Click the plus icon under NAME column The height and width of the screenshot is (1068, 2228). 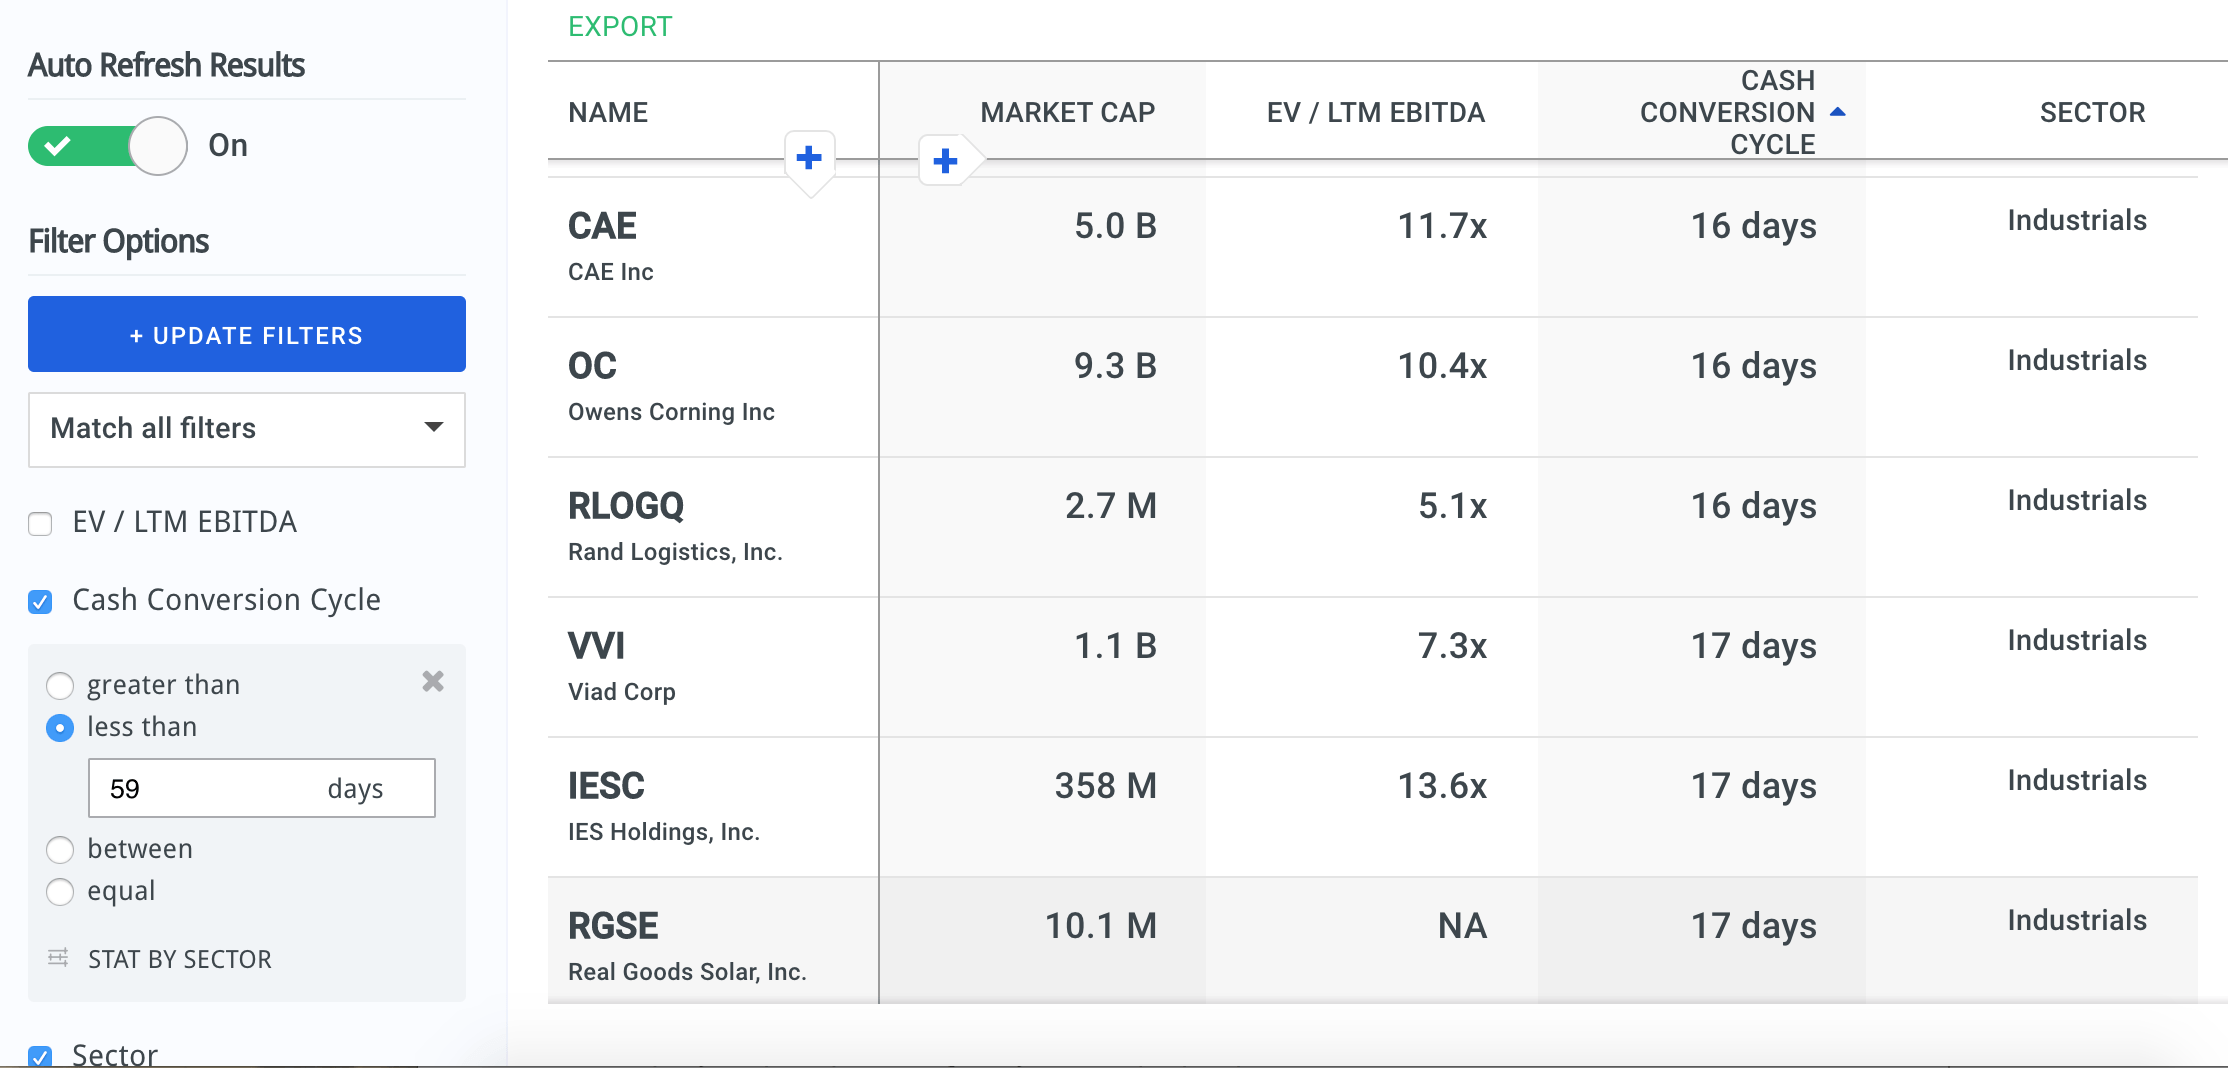click(x=809, y=157)
